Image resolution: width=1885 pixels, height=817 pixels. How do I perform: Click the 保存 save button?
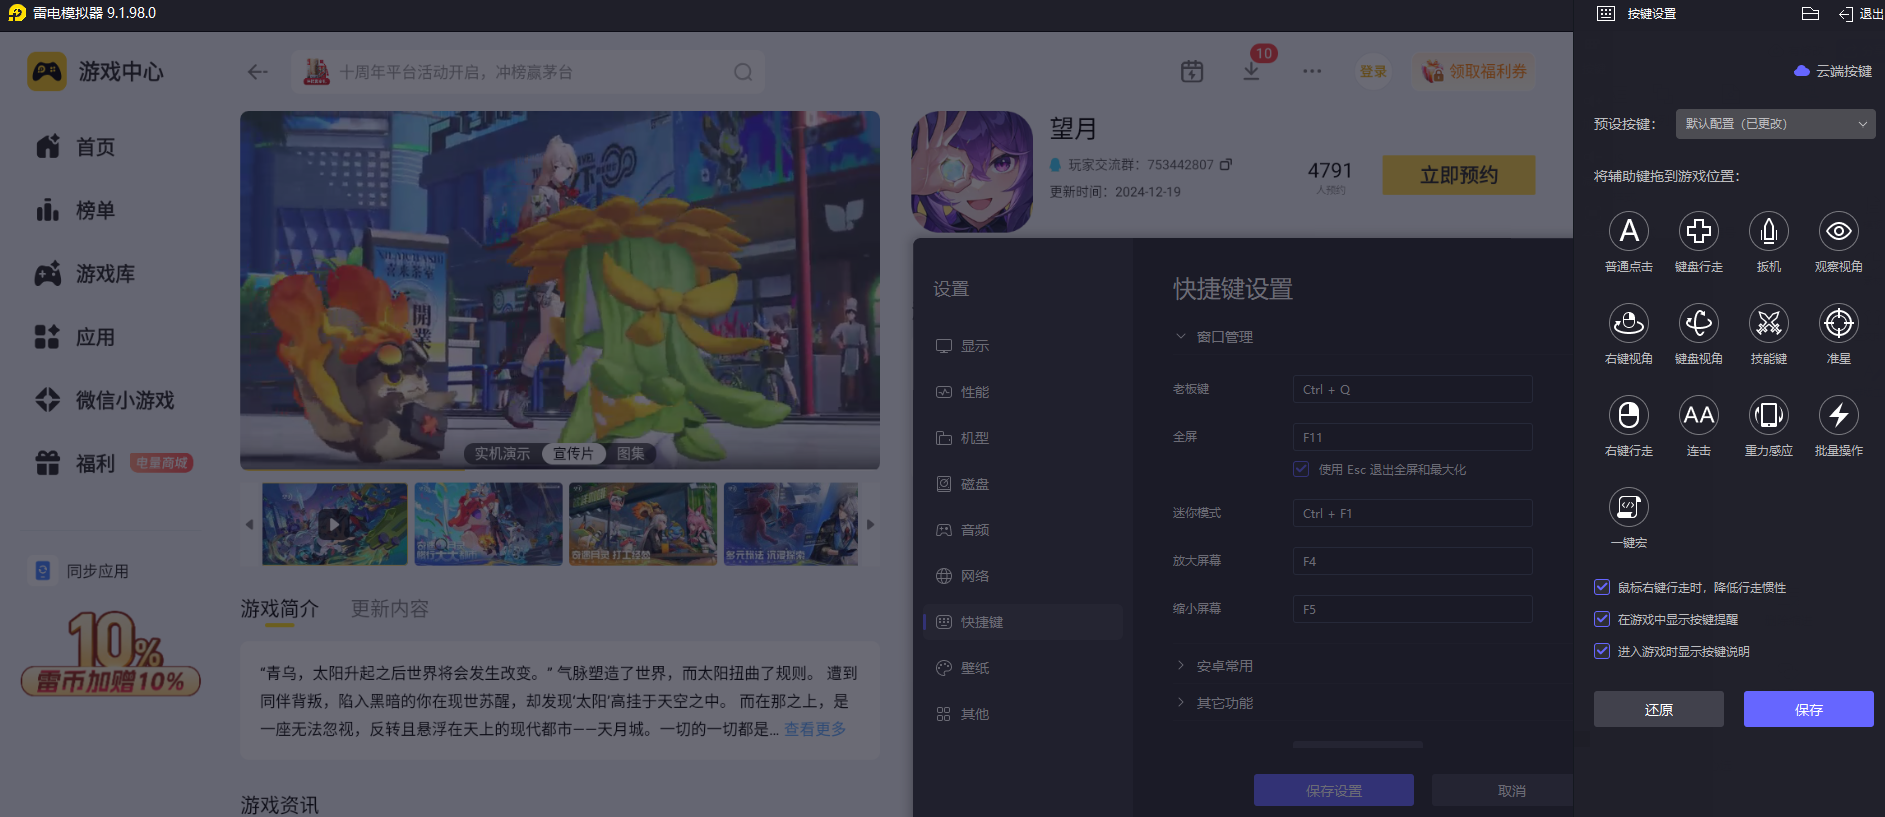[x=1808, y=709]
